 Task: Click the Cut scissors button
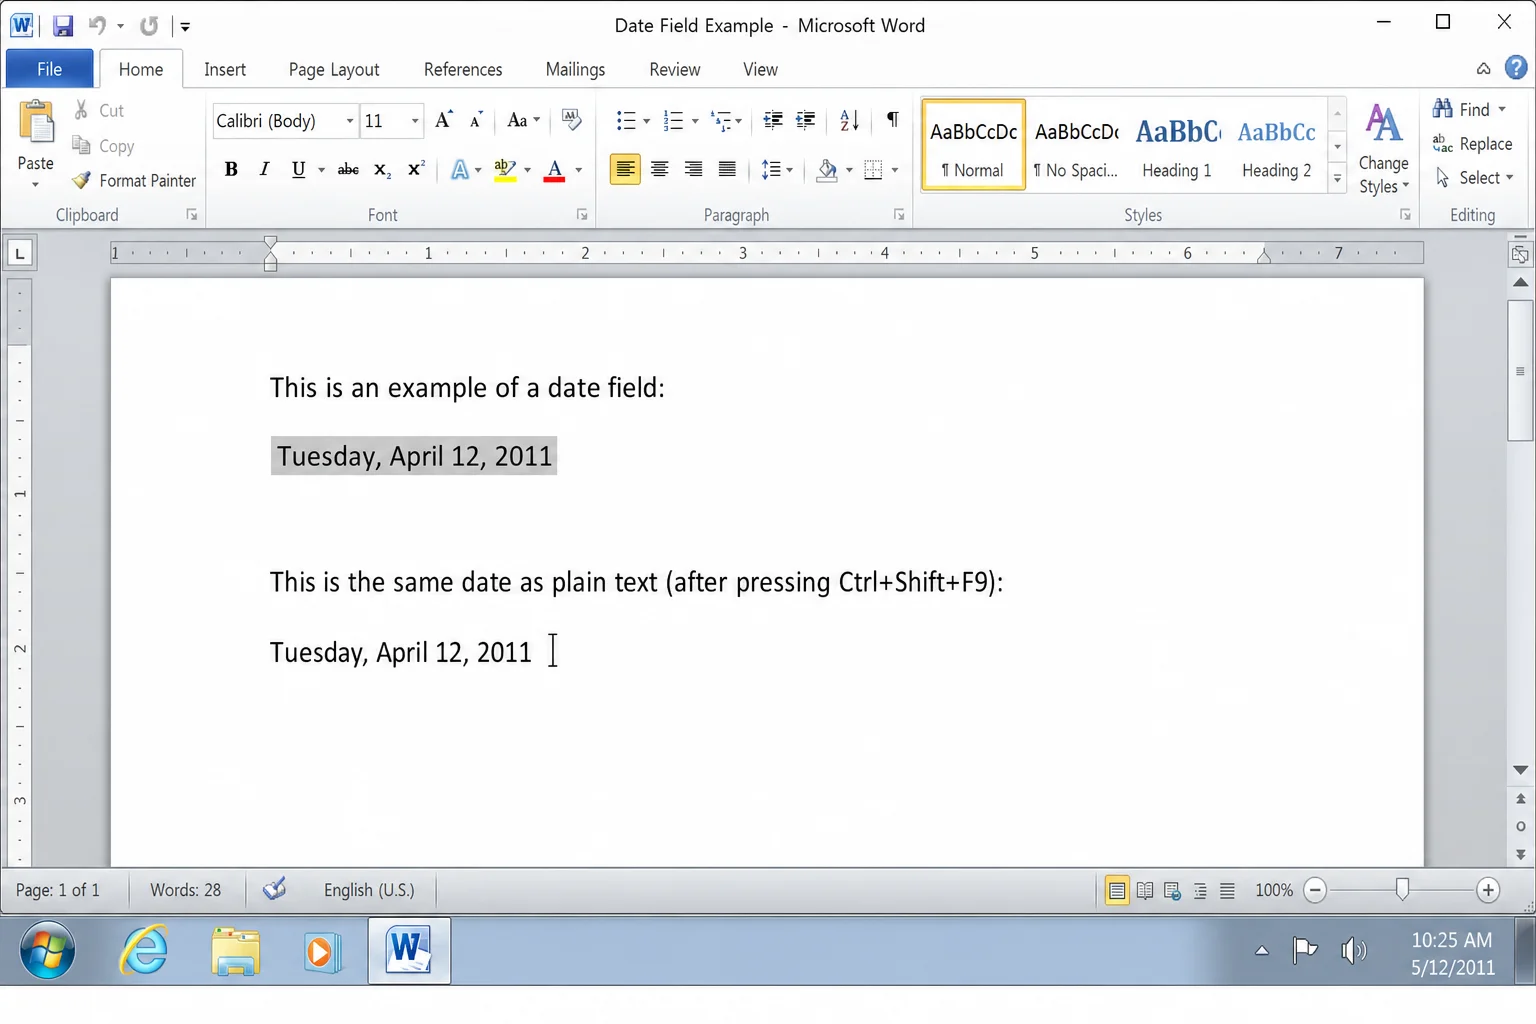point(98,110)
